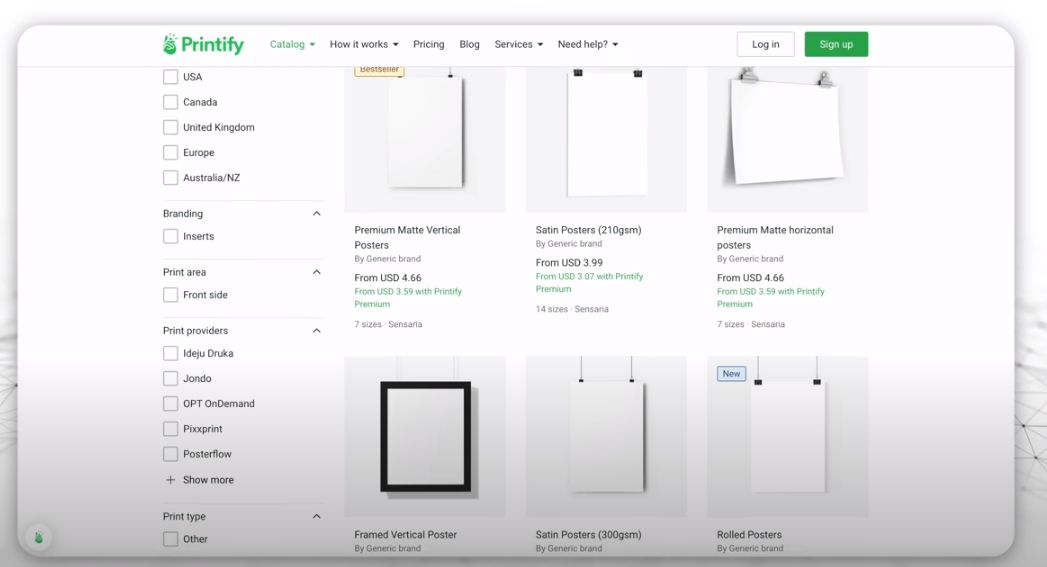Expand the Services dropdown menu
The image size is (1047, 567).
tap(518, 44)
